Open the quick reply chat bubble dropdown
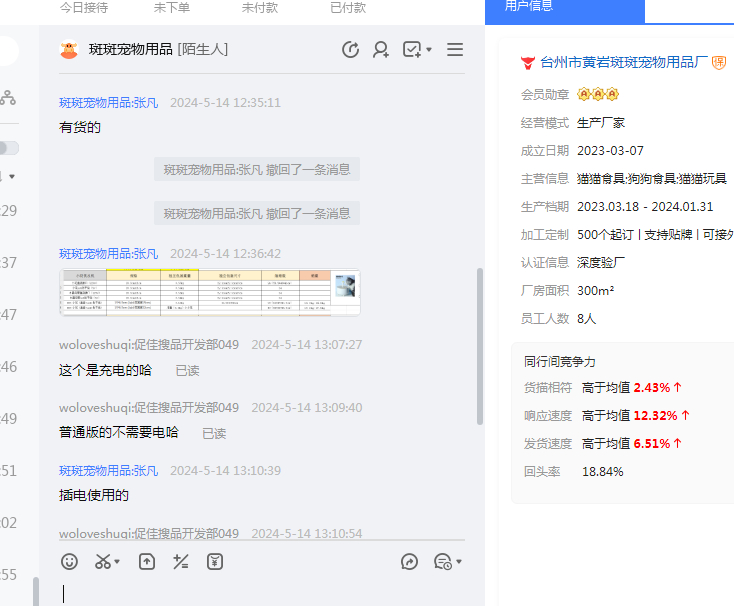Viewport: 734px width, 606px height. (447, 562)
